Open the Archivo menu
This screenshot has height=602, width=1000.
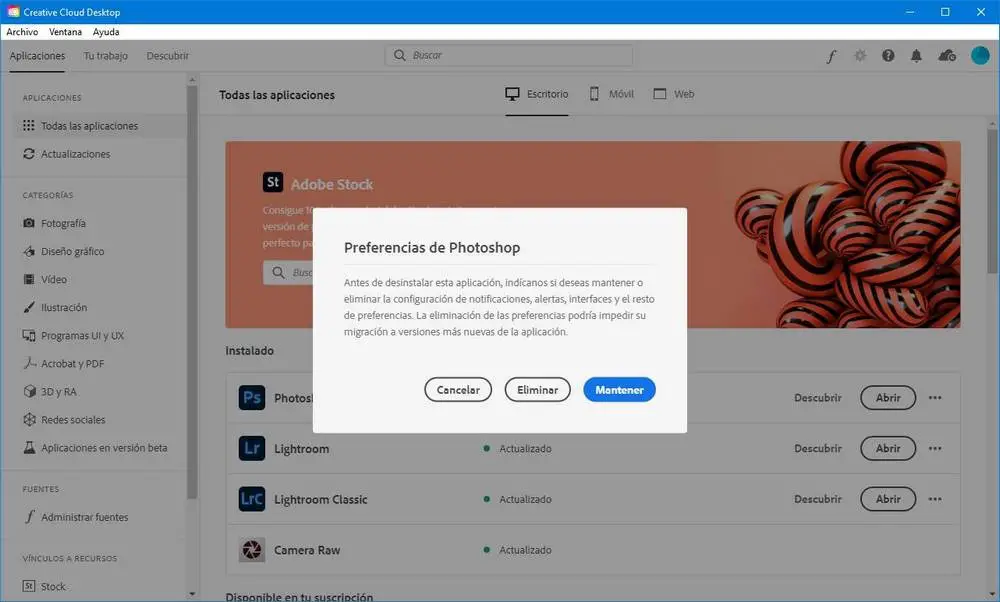pyautogui.click(x=22, y=32)
